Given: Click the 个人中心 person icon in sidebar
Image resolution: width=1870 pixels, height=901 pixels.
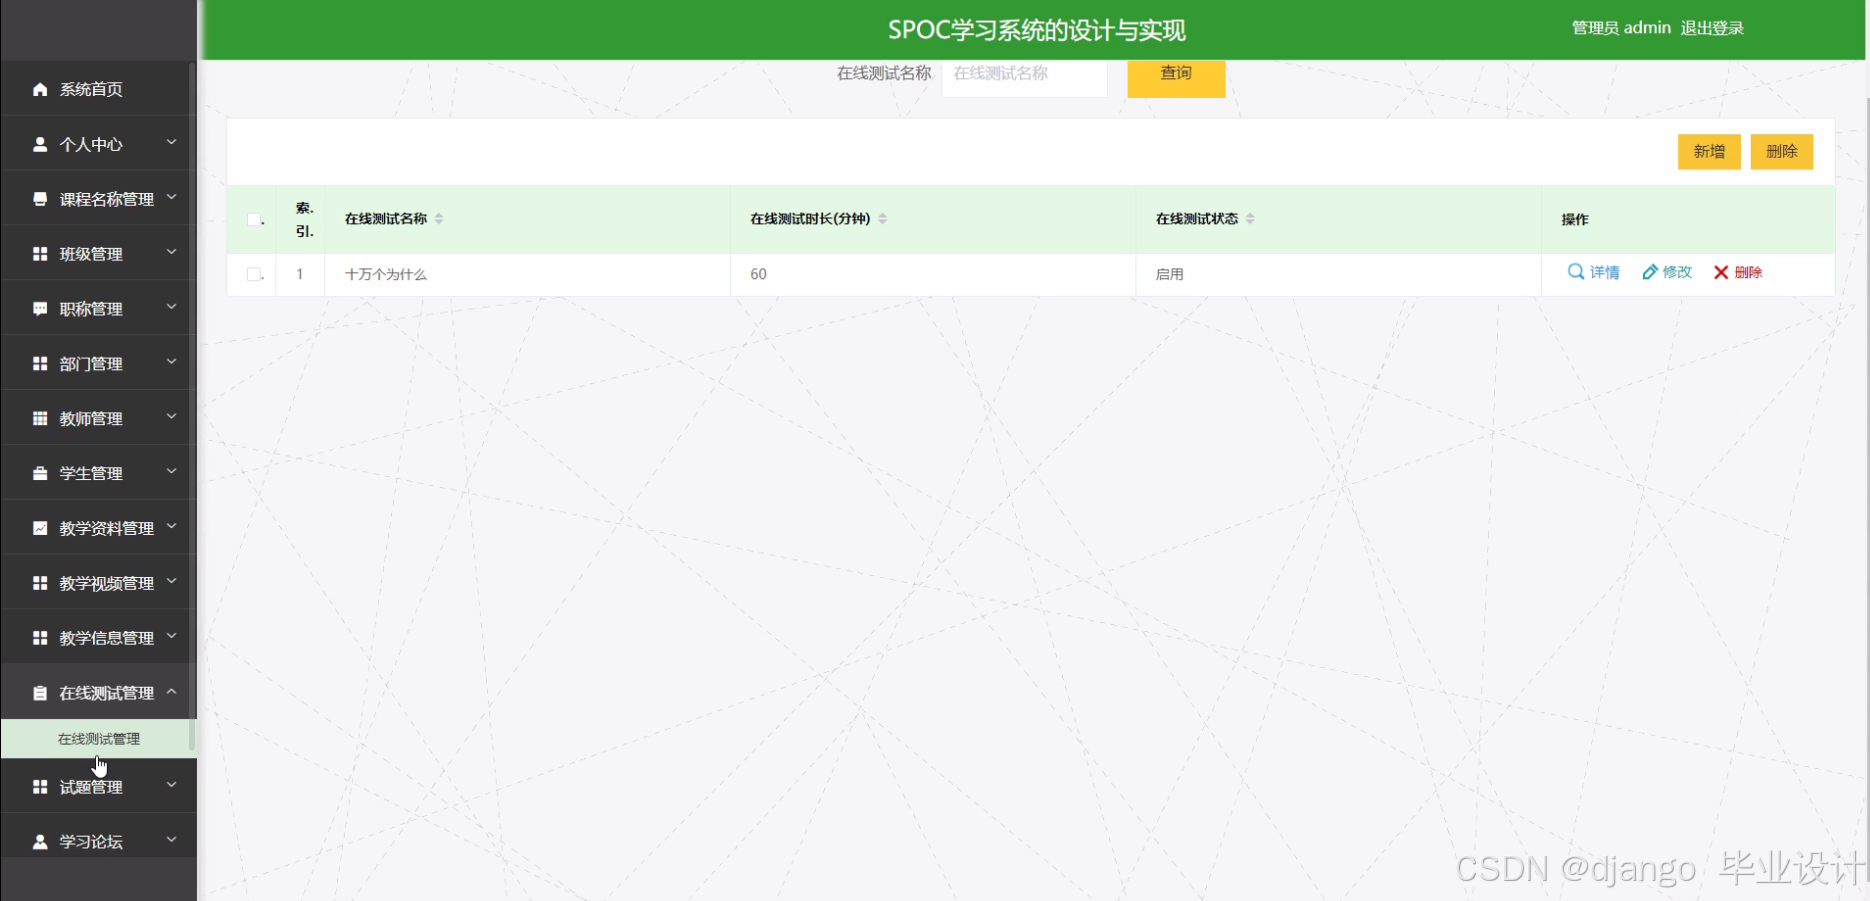Looking at the screenshot, I should tap(39, 143).
